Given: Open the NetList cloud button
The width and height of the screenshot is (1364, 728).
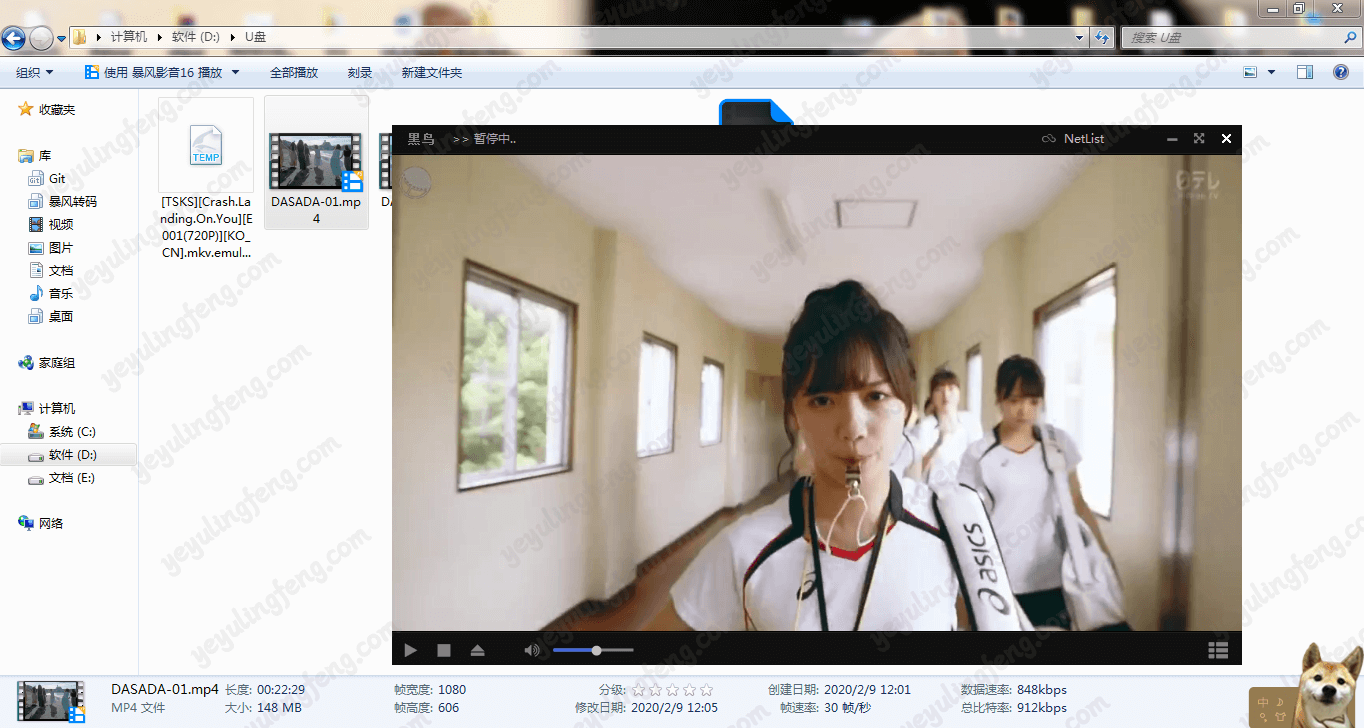Looking at the screenshot, I should pos(1073,139).
